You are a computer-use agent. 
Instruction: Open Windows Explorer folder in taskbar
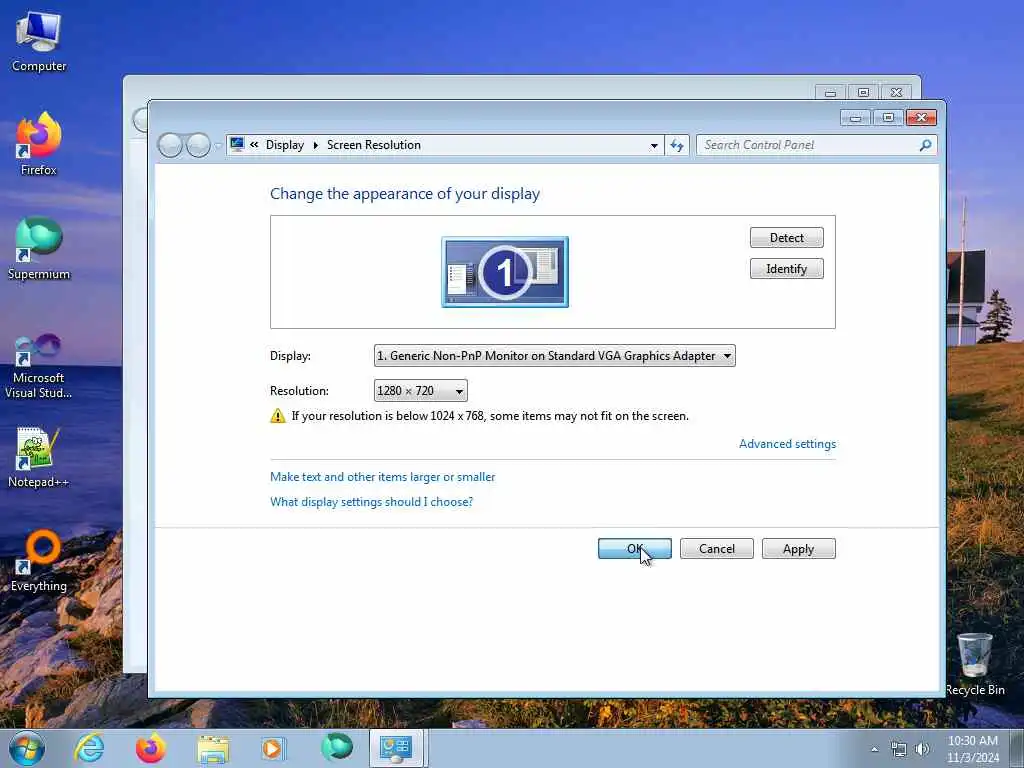tap(212, 748)
